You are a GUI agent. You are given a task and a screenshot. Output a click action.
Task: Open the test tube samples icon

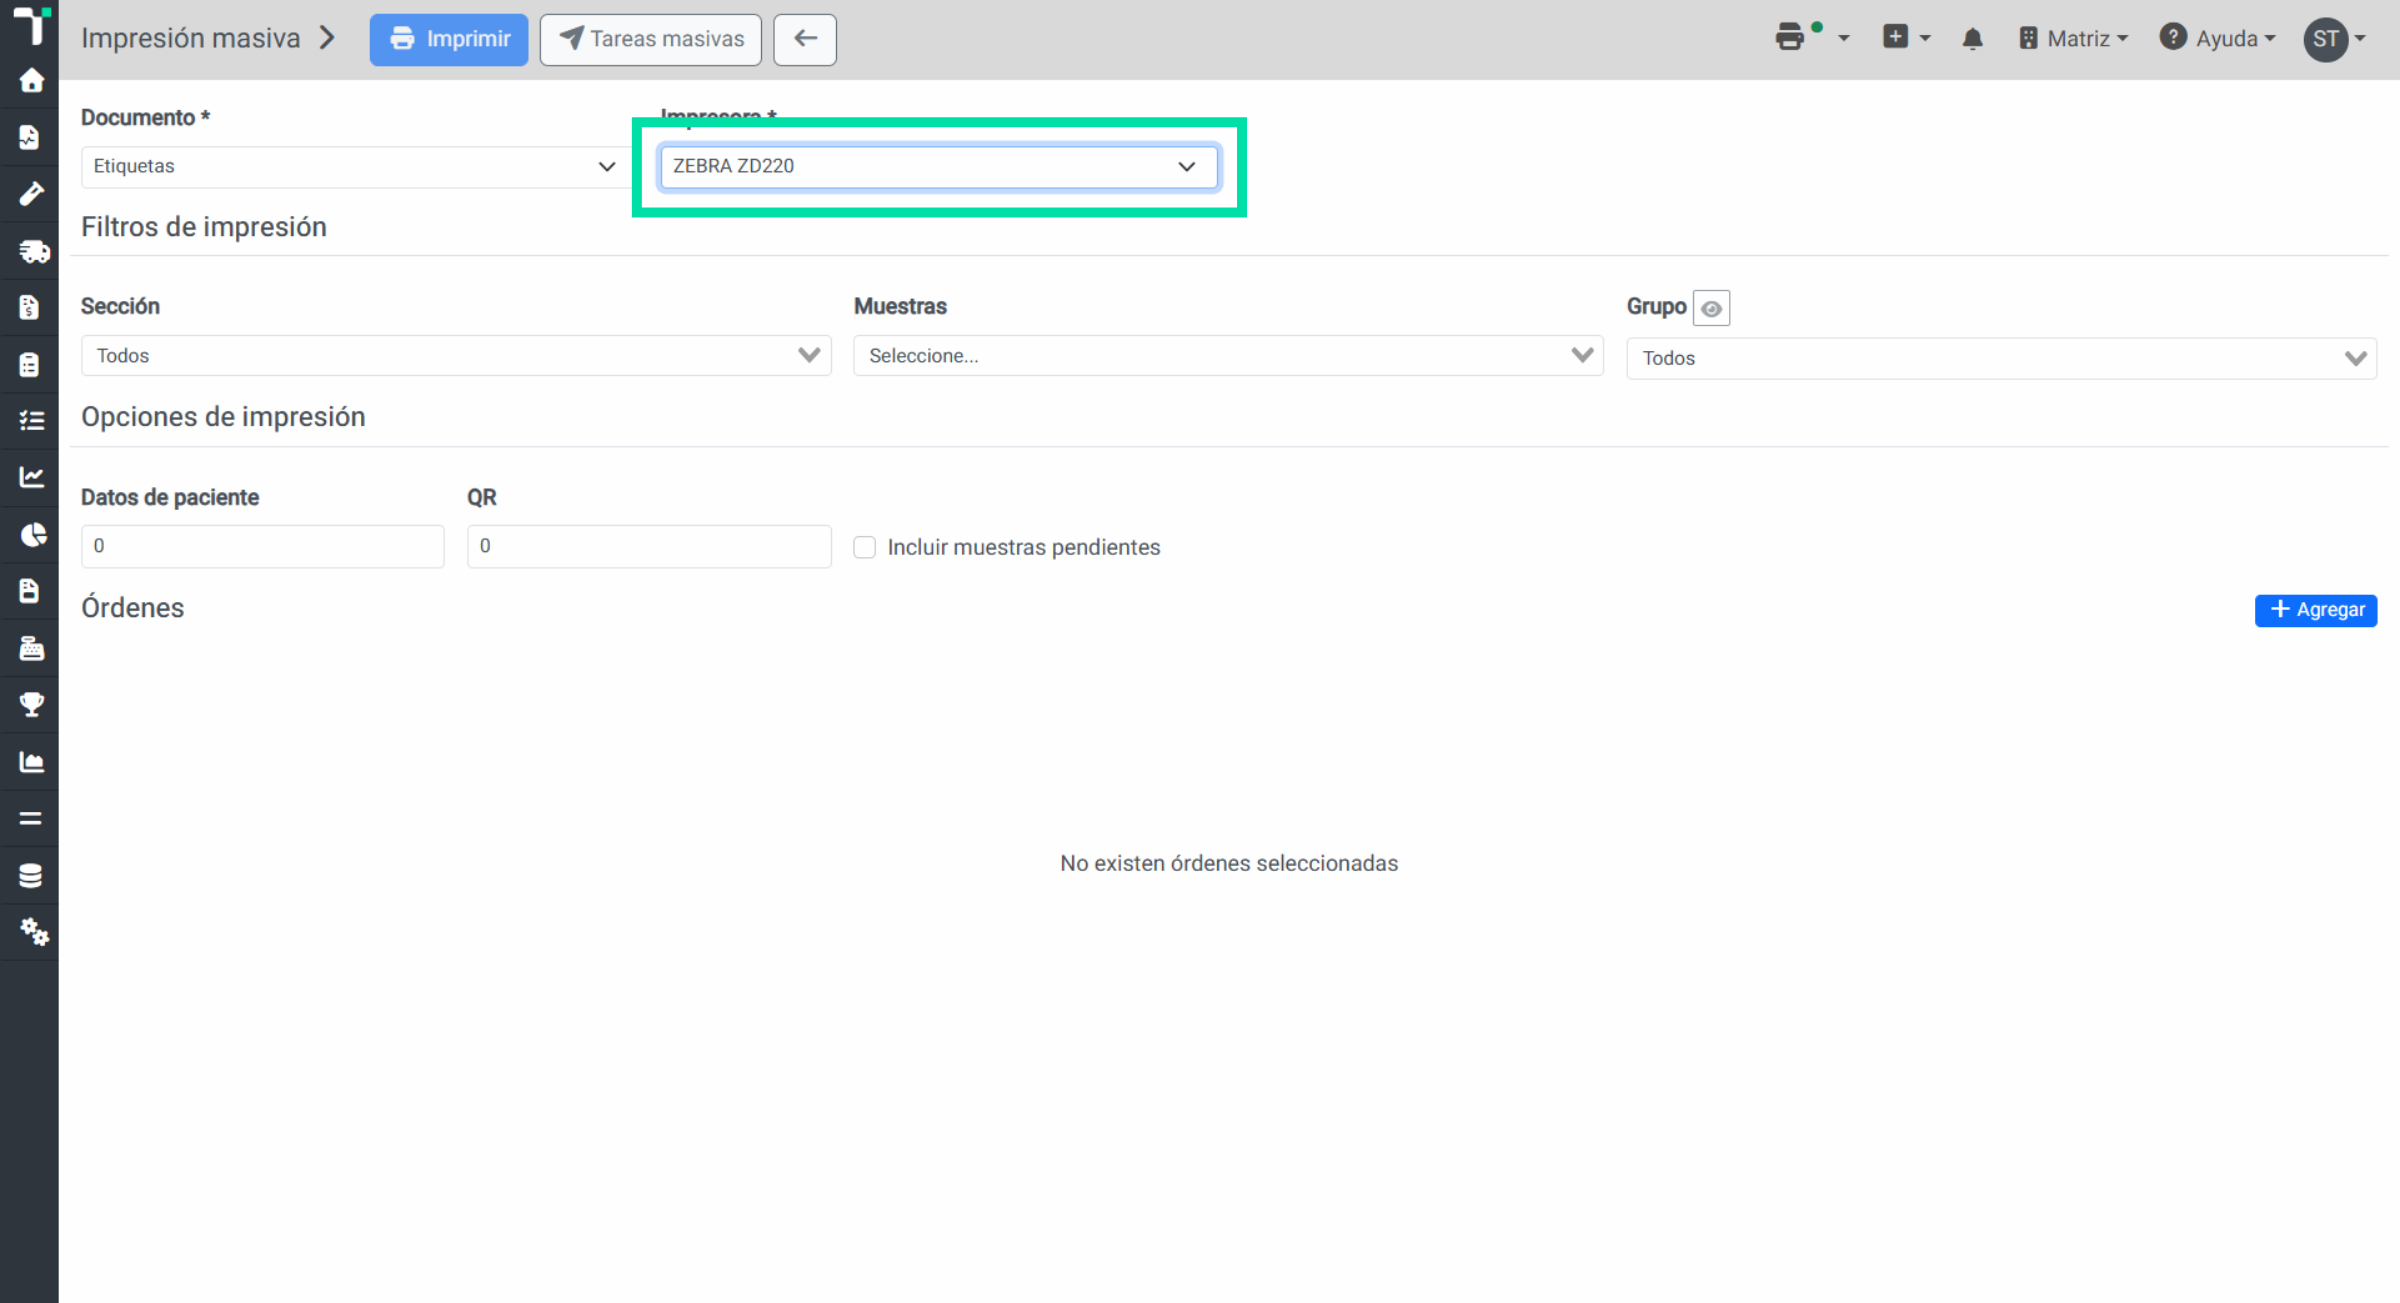click(x=31, y=193)
